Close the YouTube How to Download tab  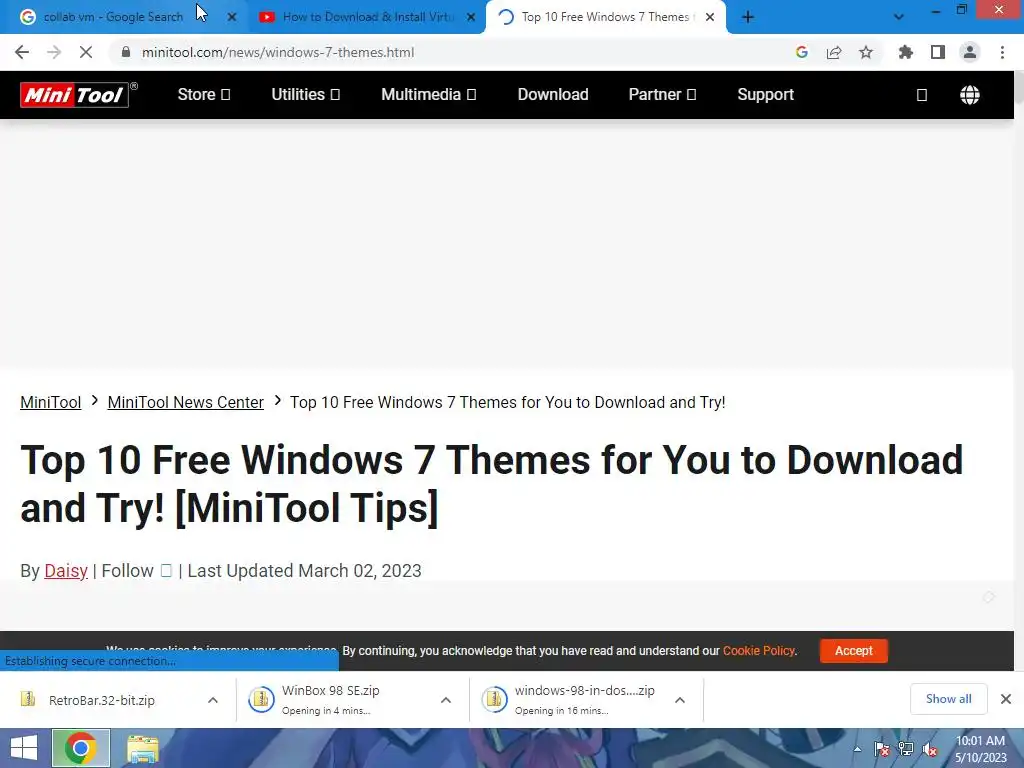coord(471,18)
